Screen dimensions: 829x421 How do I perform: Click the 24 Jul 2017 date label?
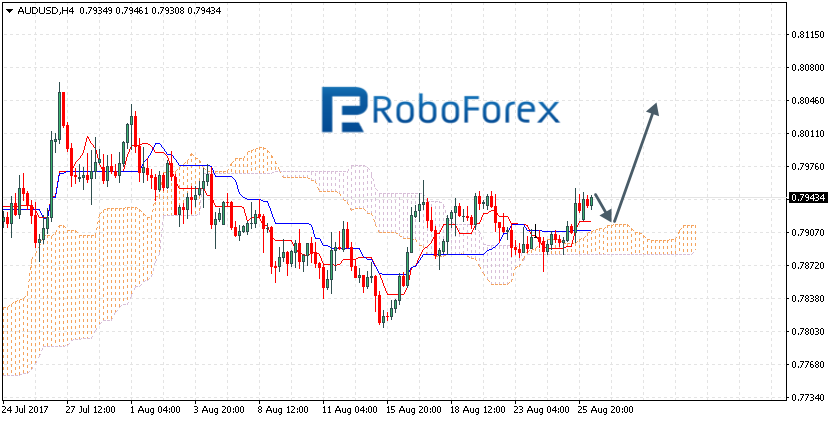coord(23,410)
